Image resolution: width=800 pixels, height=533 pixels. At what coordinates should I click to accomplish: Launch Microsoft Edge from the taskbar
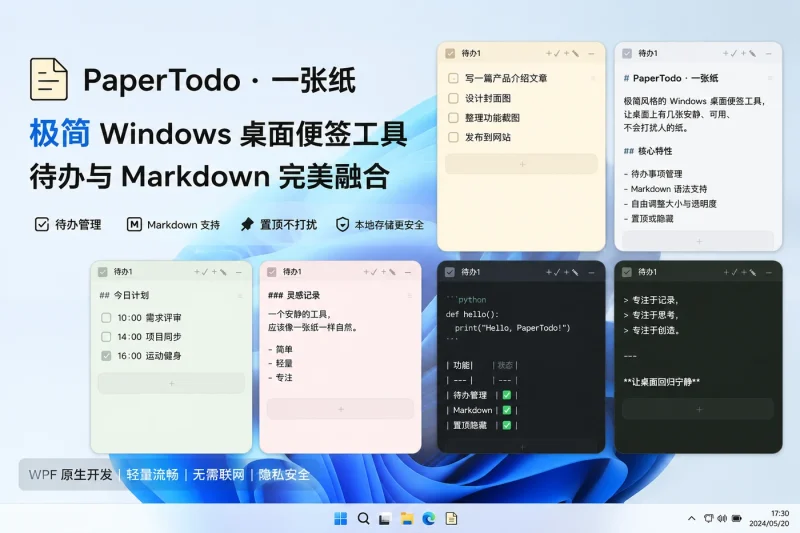pos(429,519)
